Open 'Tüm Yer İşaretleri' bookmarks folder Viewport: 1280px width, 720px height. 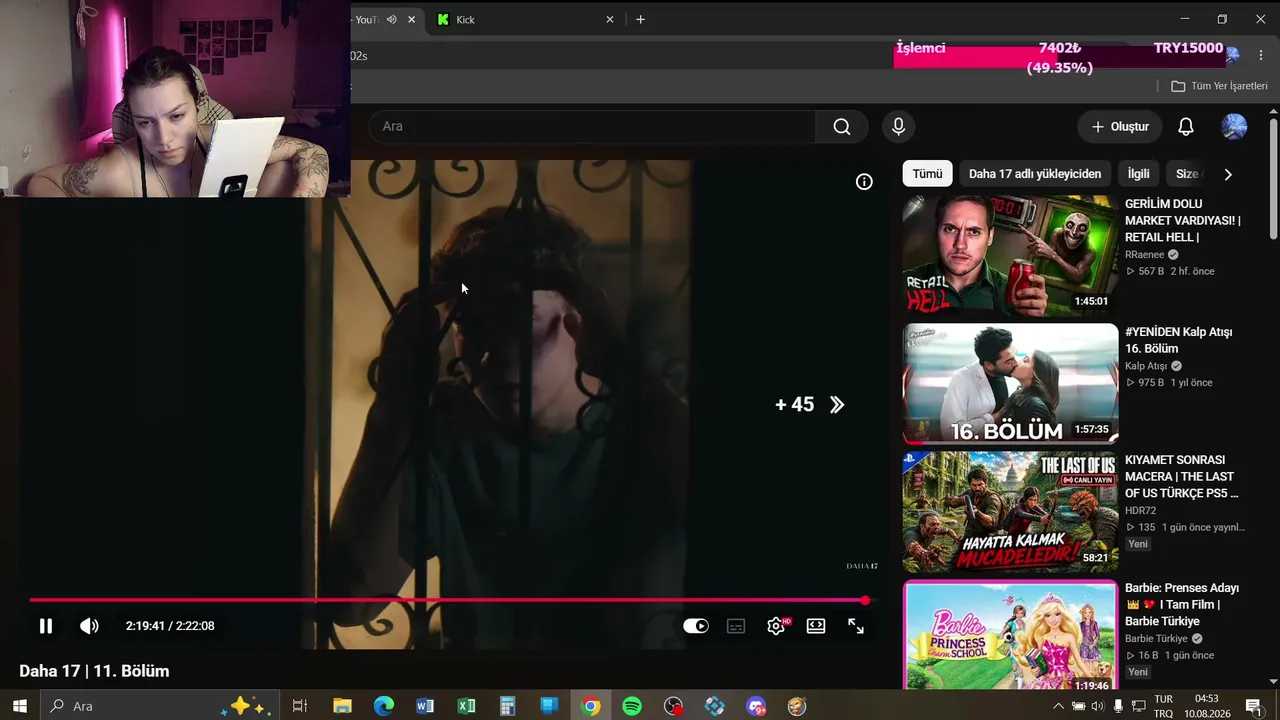pyautogui.click(x=1219, y=86)
